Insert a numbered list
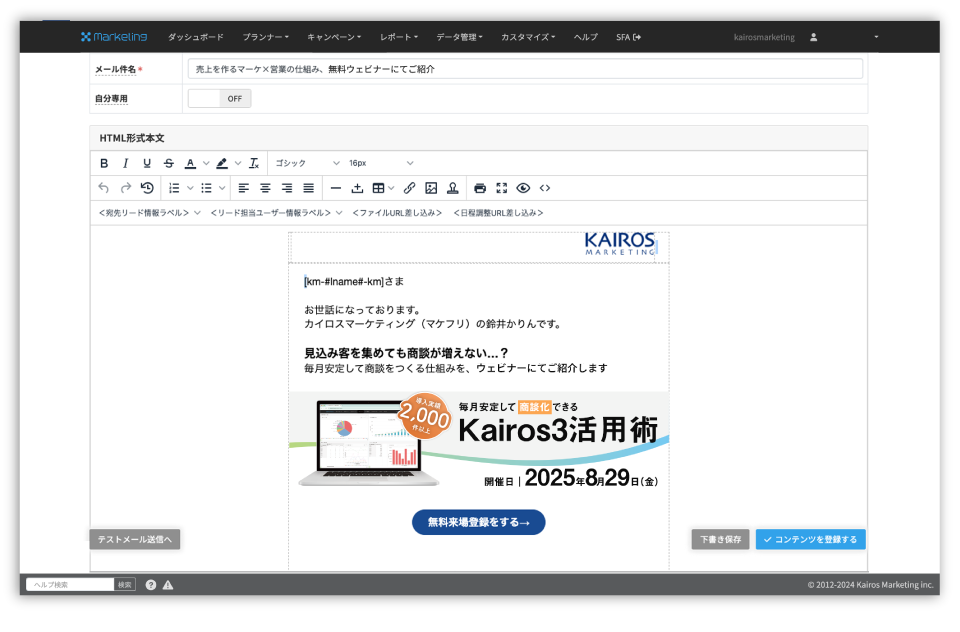The width and height of the screenshot is (960, 632). click(x=174, y=188)
